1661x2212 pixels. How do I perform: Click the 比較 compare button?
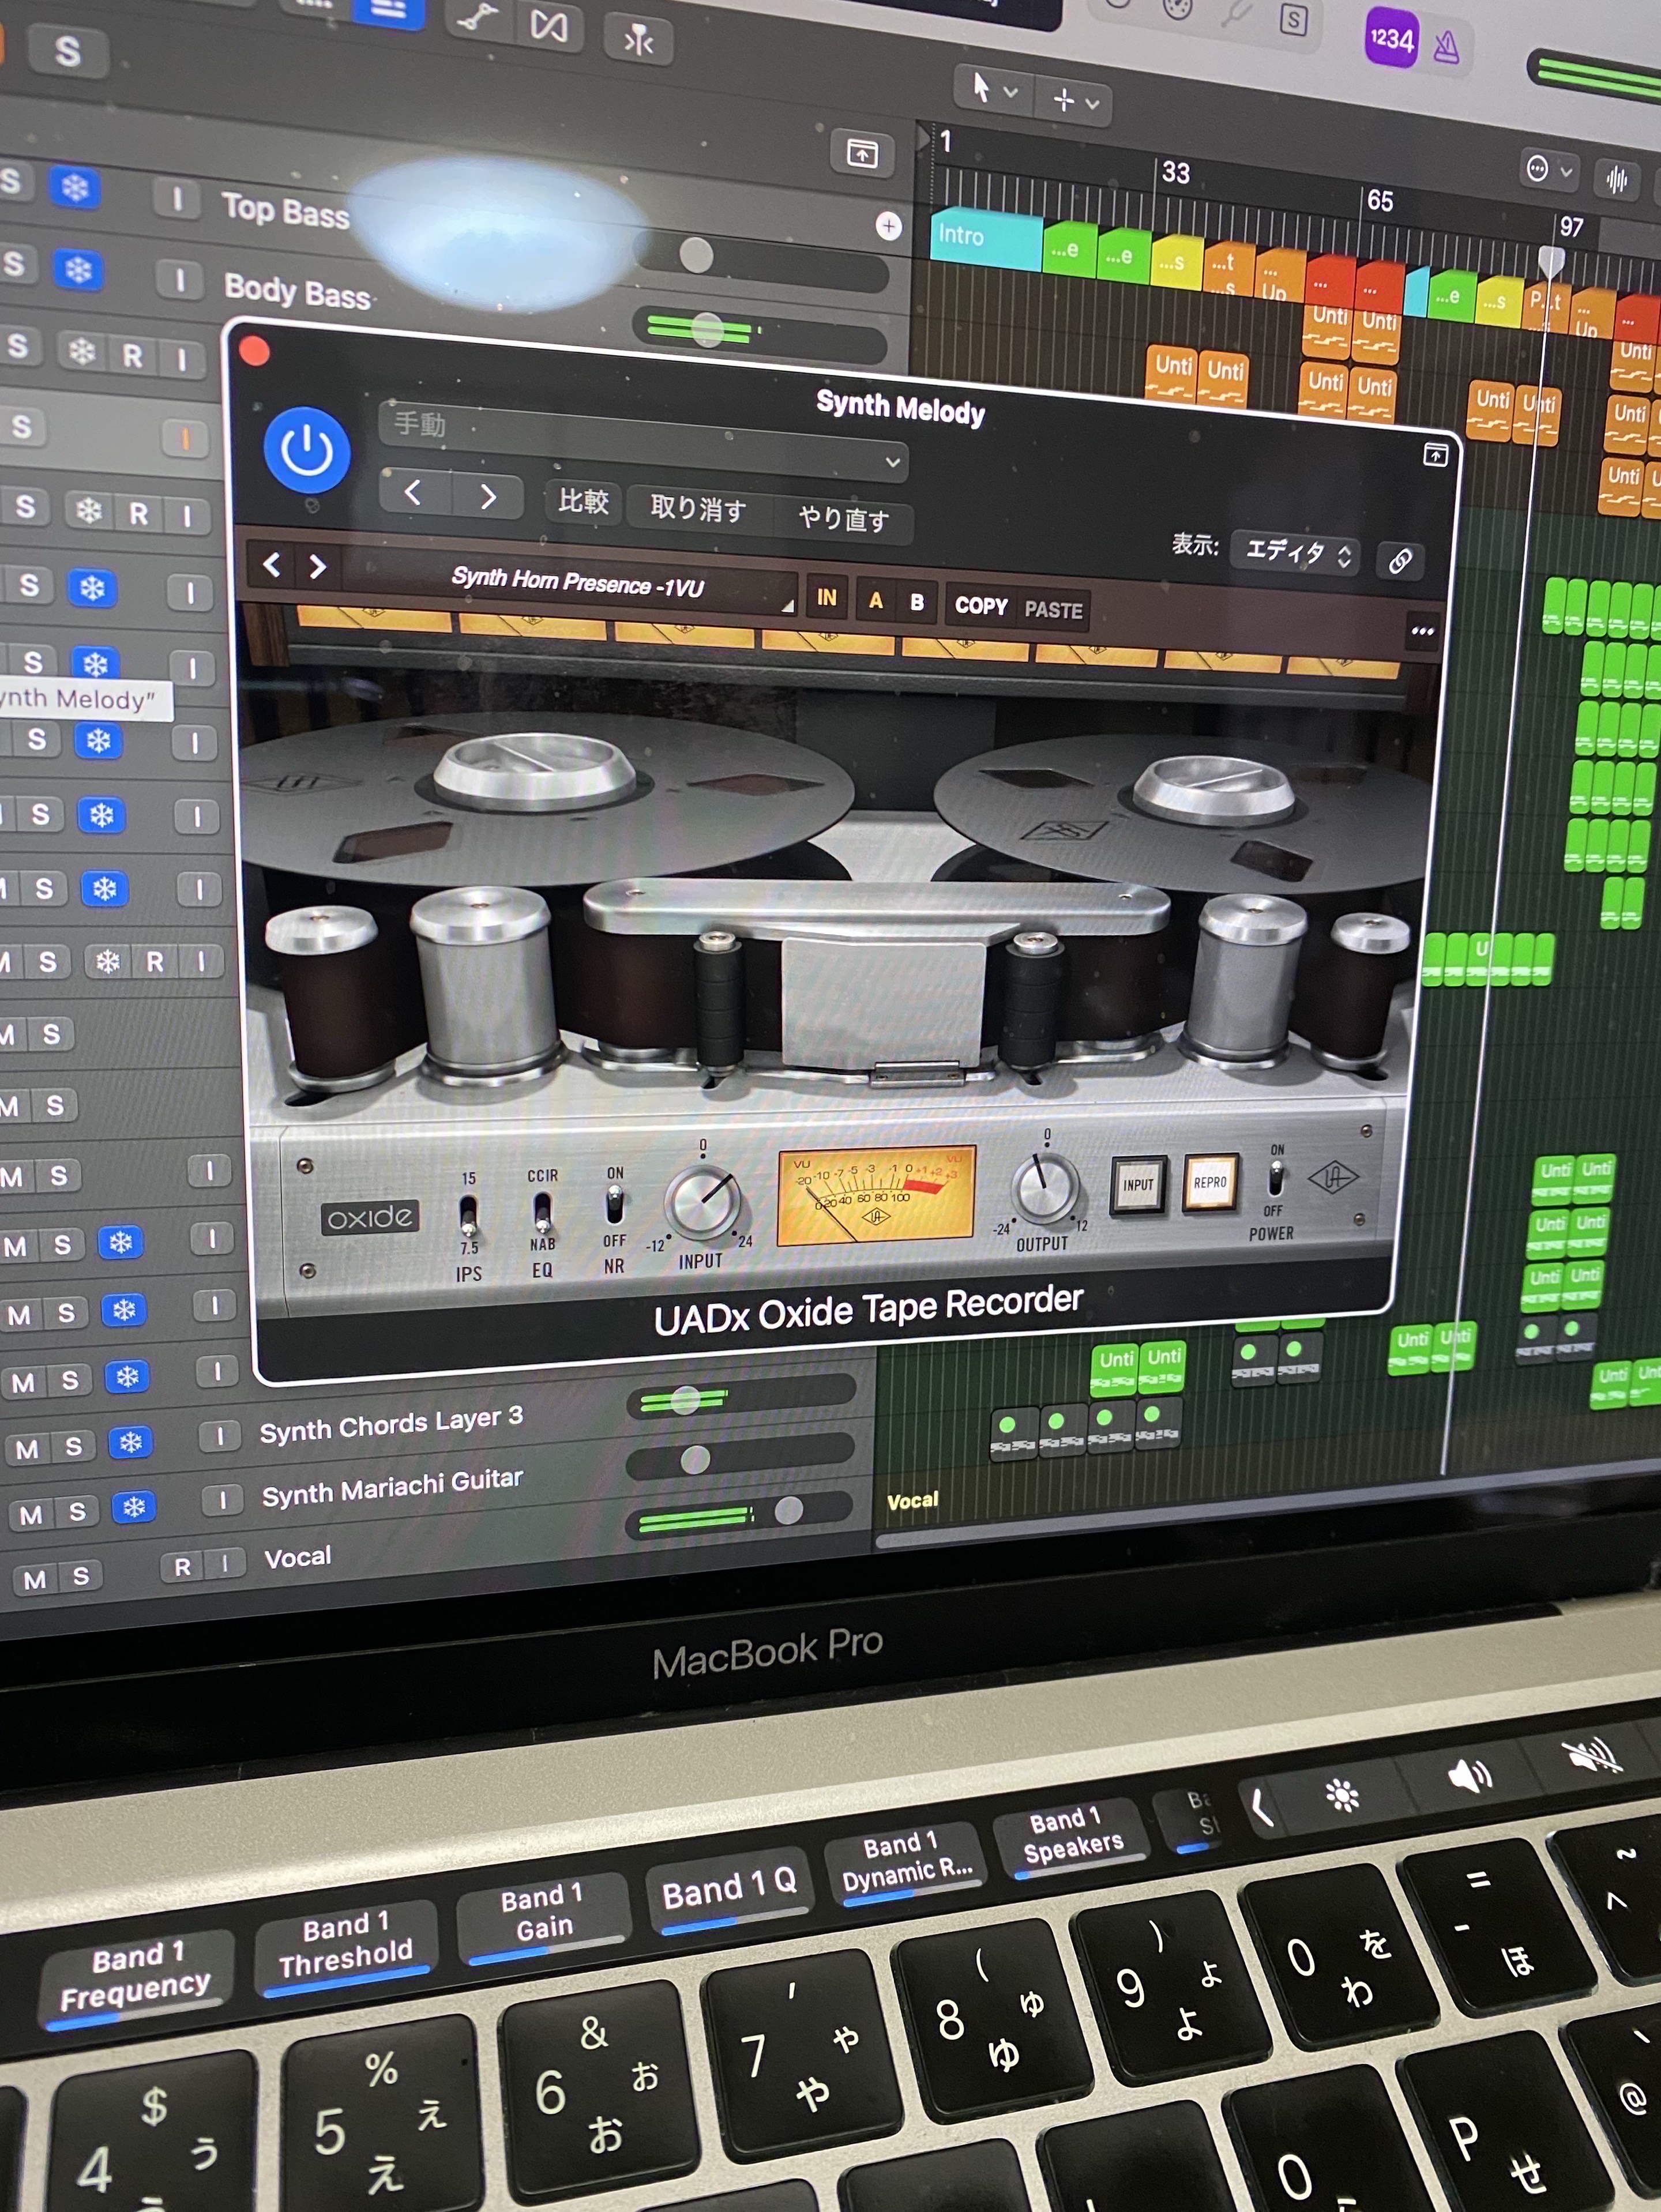point(583,501)
